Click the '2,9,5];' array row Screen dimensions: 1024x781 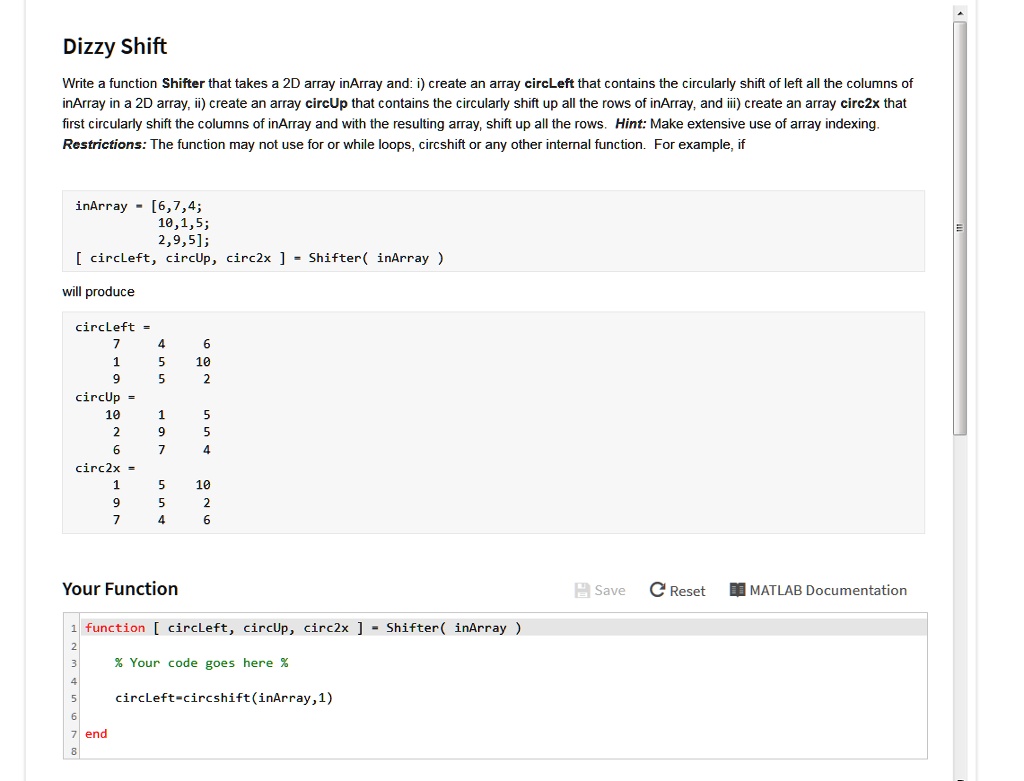click(x=184, y=240)
